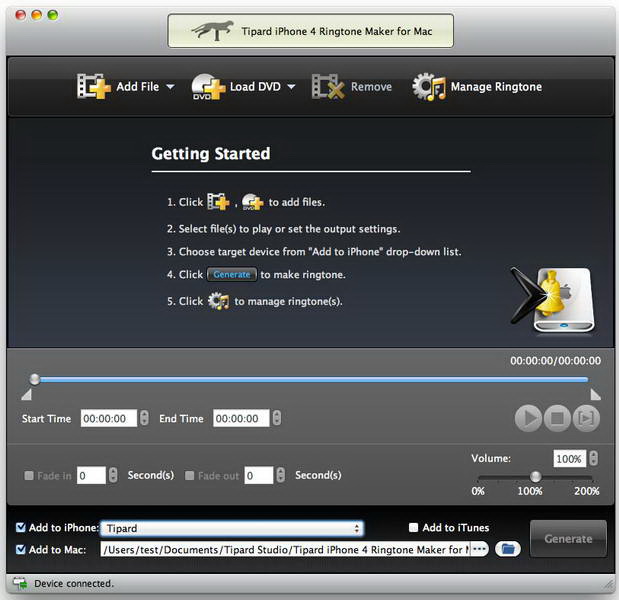
Task: Click the Add File film icon
Action: point(93,86)
